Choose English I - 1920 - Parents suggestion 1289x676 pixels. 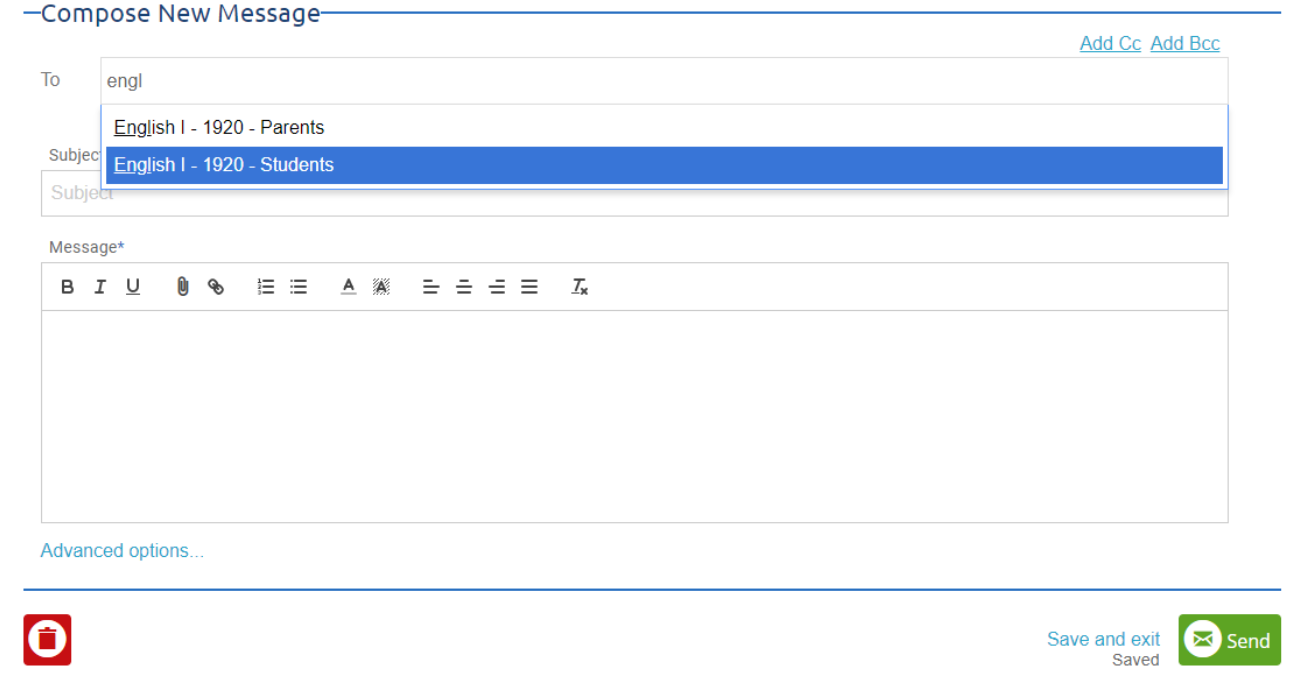(x=664, y=127)
